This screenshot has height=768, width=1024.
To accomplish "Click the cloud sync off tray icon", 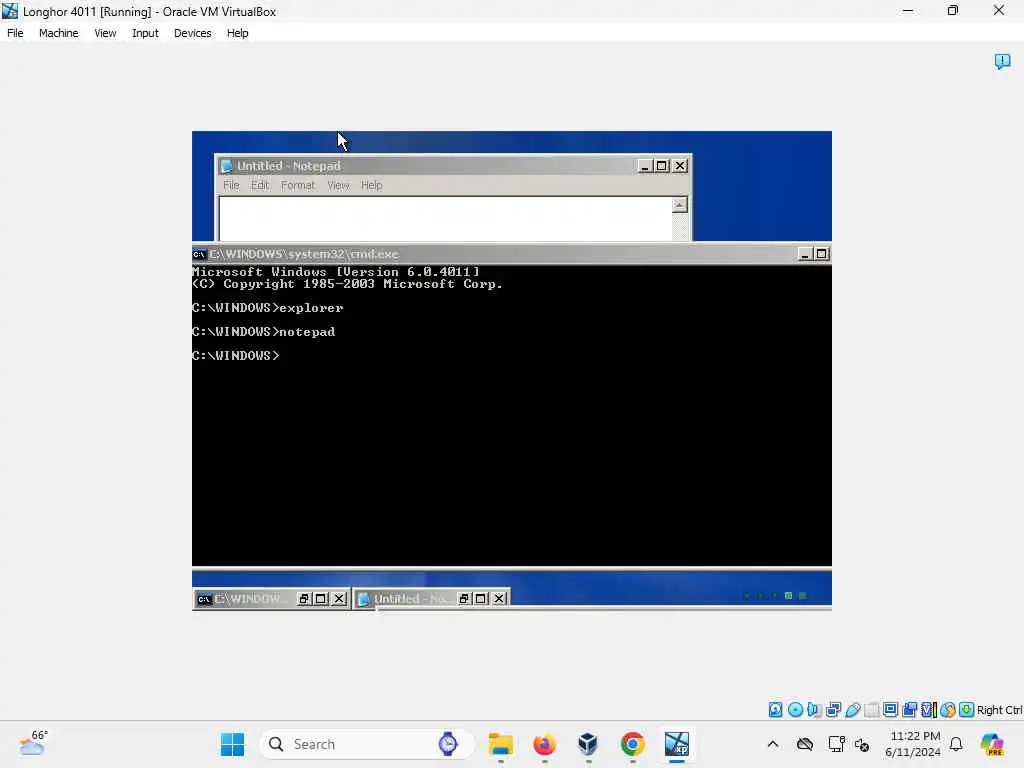I will 805,744.
